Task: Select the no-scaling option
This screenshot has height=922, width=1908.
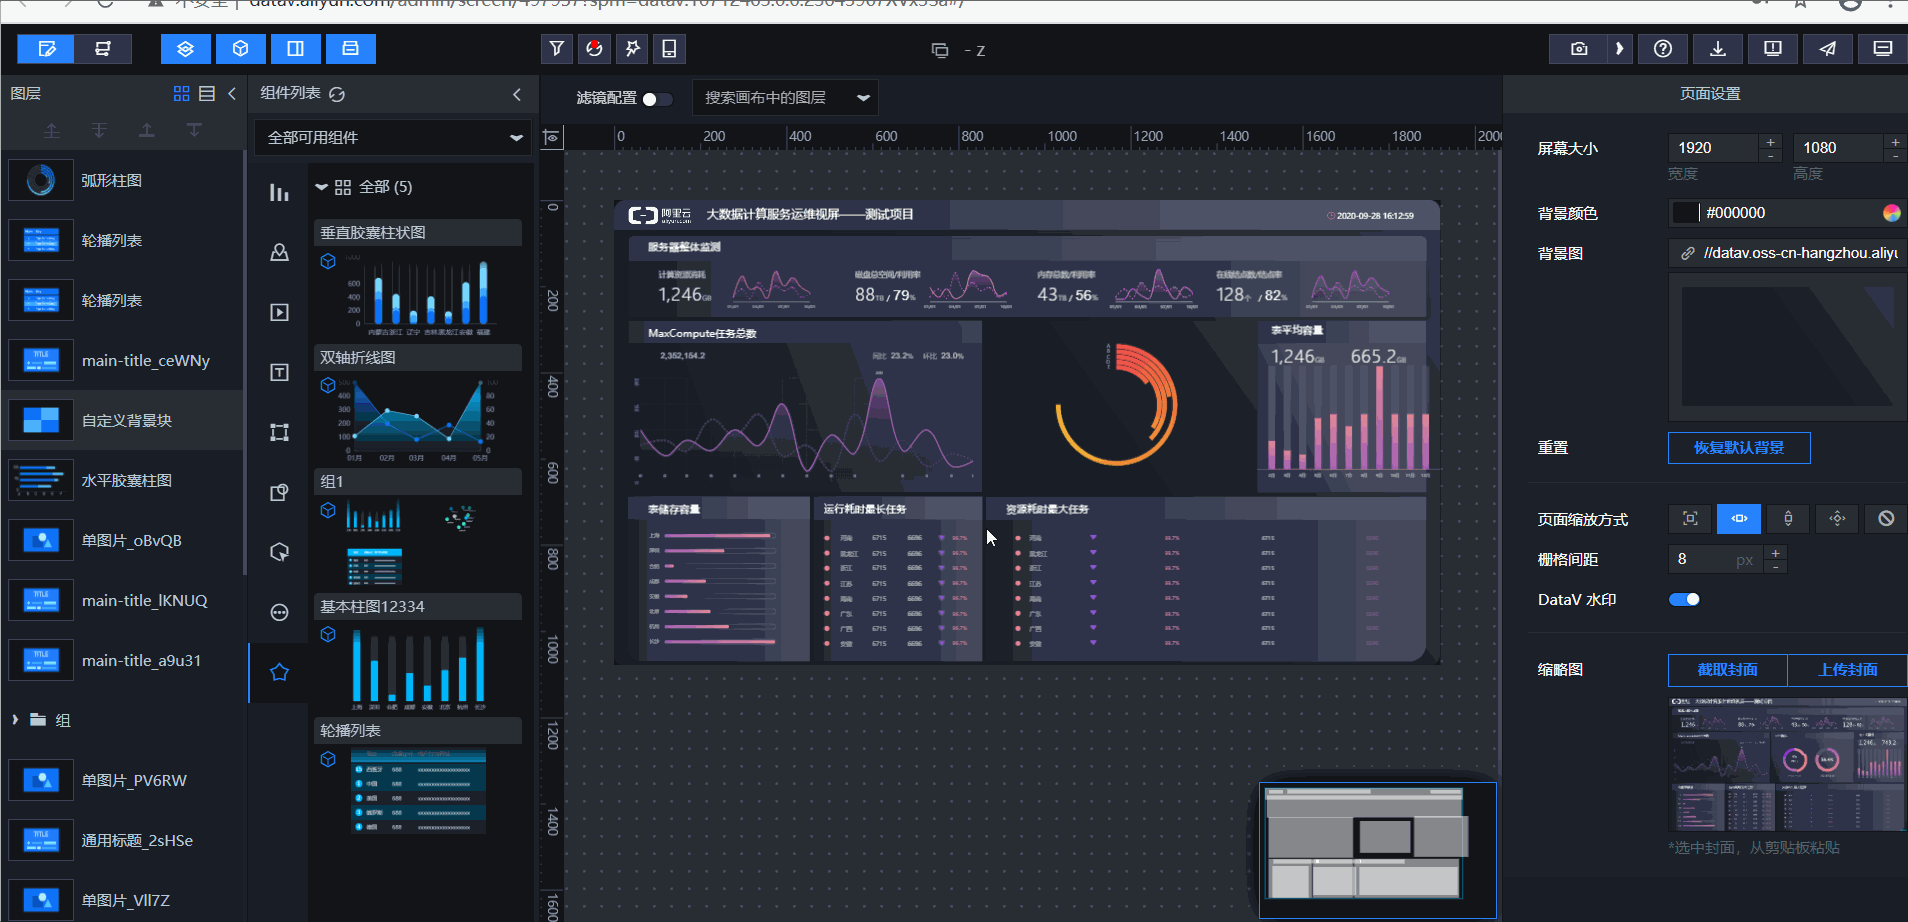Action: (1886, 518)
